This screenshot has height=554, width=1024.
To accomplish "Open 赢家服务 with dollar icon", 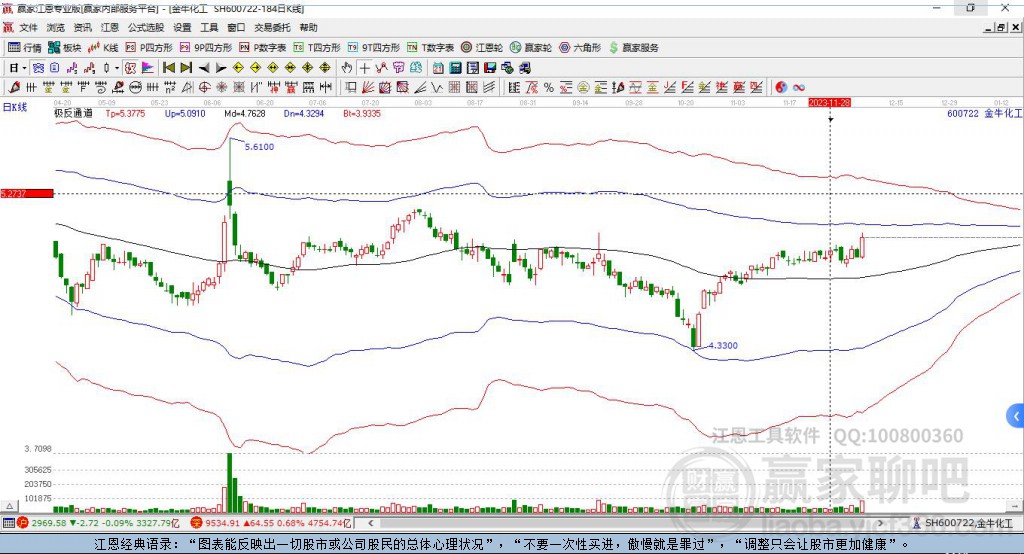I will click(633, 48).
